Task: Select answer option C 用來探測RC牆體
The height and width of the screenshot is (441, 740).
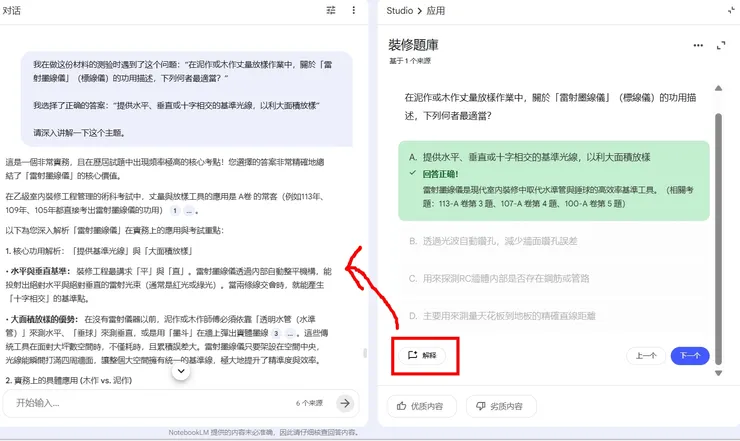Action: [x=554, y=278]
